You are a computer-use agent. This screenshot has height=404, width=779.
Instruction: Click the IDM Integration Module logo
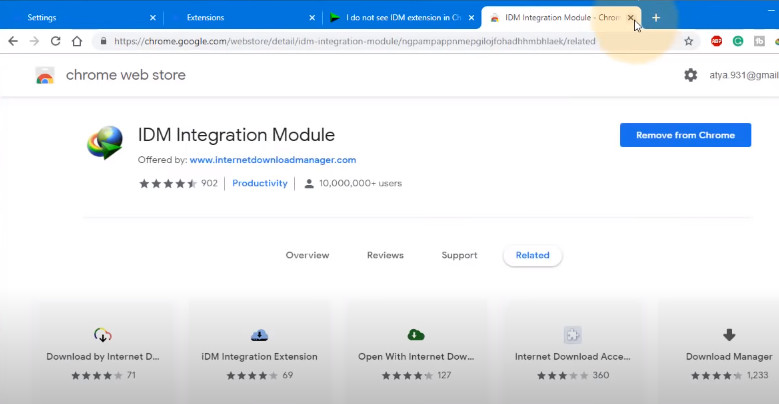tap(105, 143)
